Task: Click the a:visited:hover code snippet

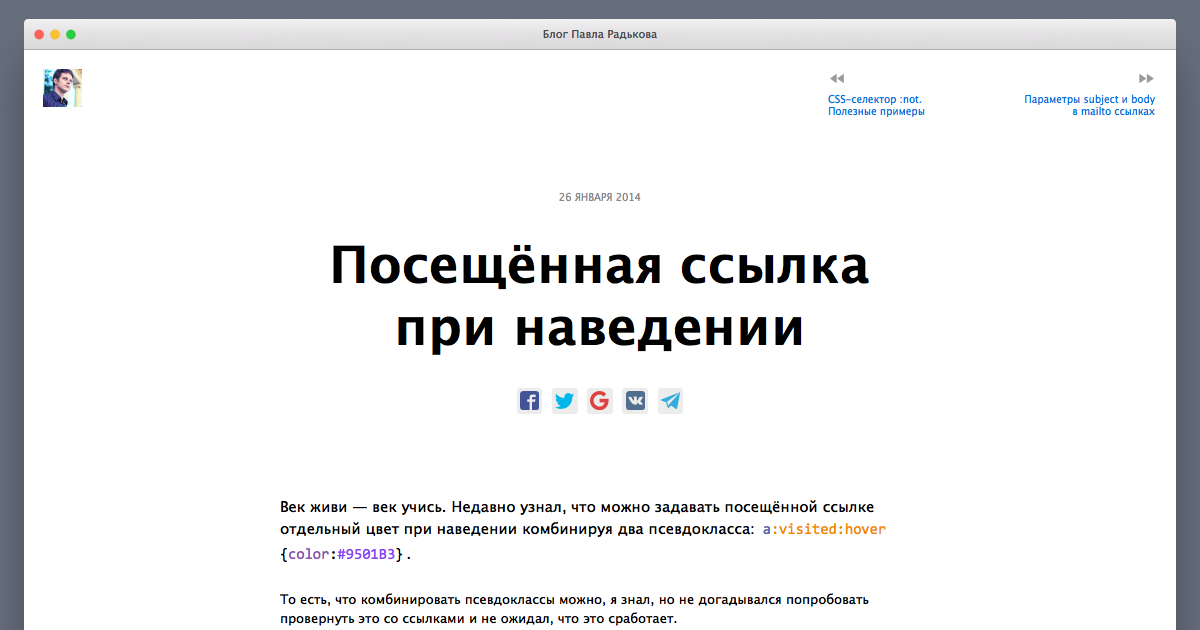Action: pos(824,529)
